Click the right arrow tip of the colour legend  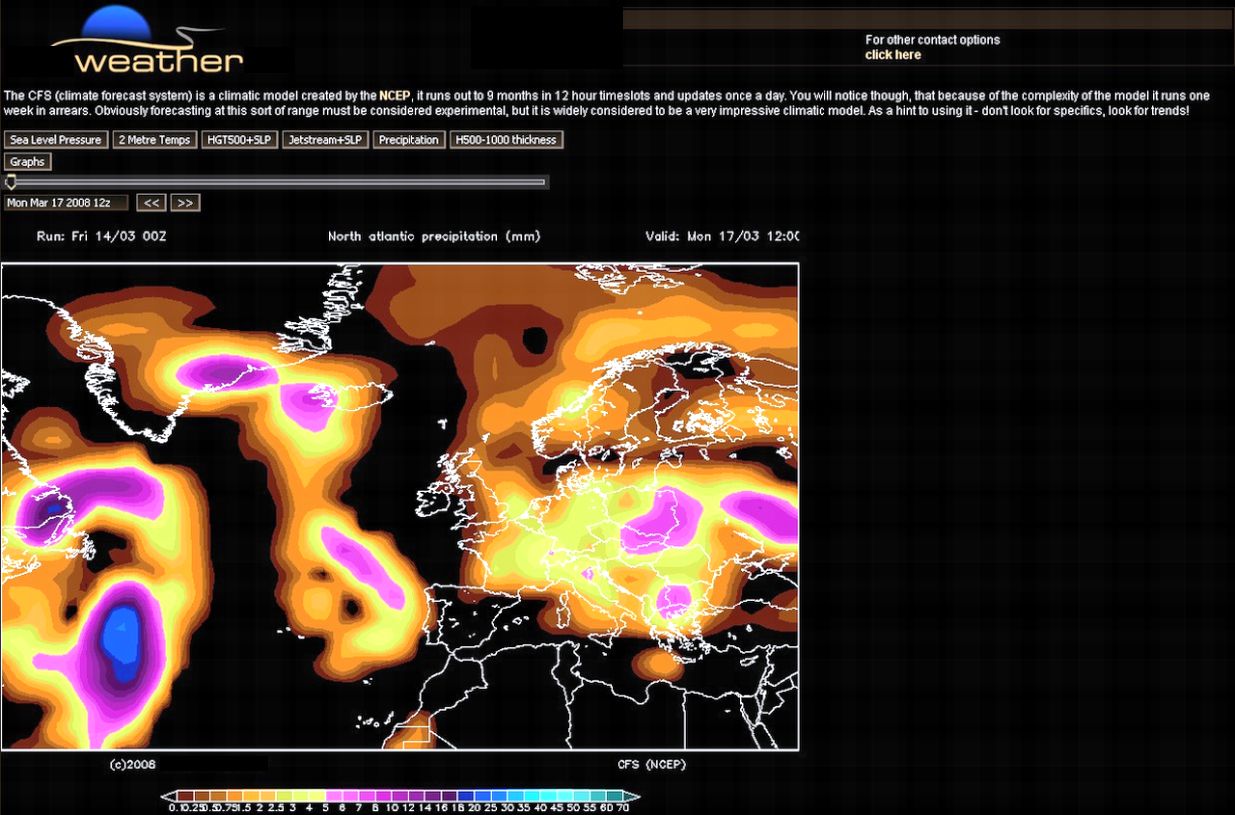[x=634, y=797]
